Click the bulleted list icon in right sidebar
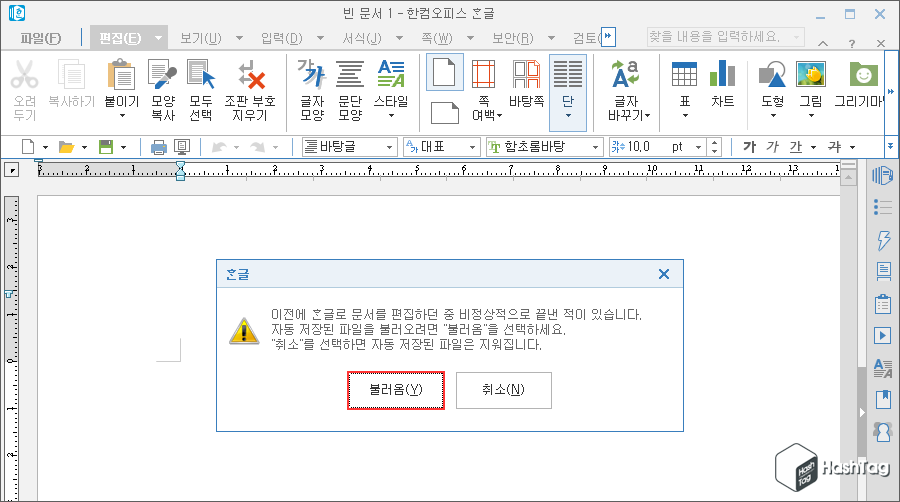This screenshot has width=900, height=502. click(883, 207)
